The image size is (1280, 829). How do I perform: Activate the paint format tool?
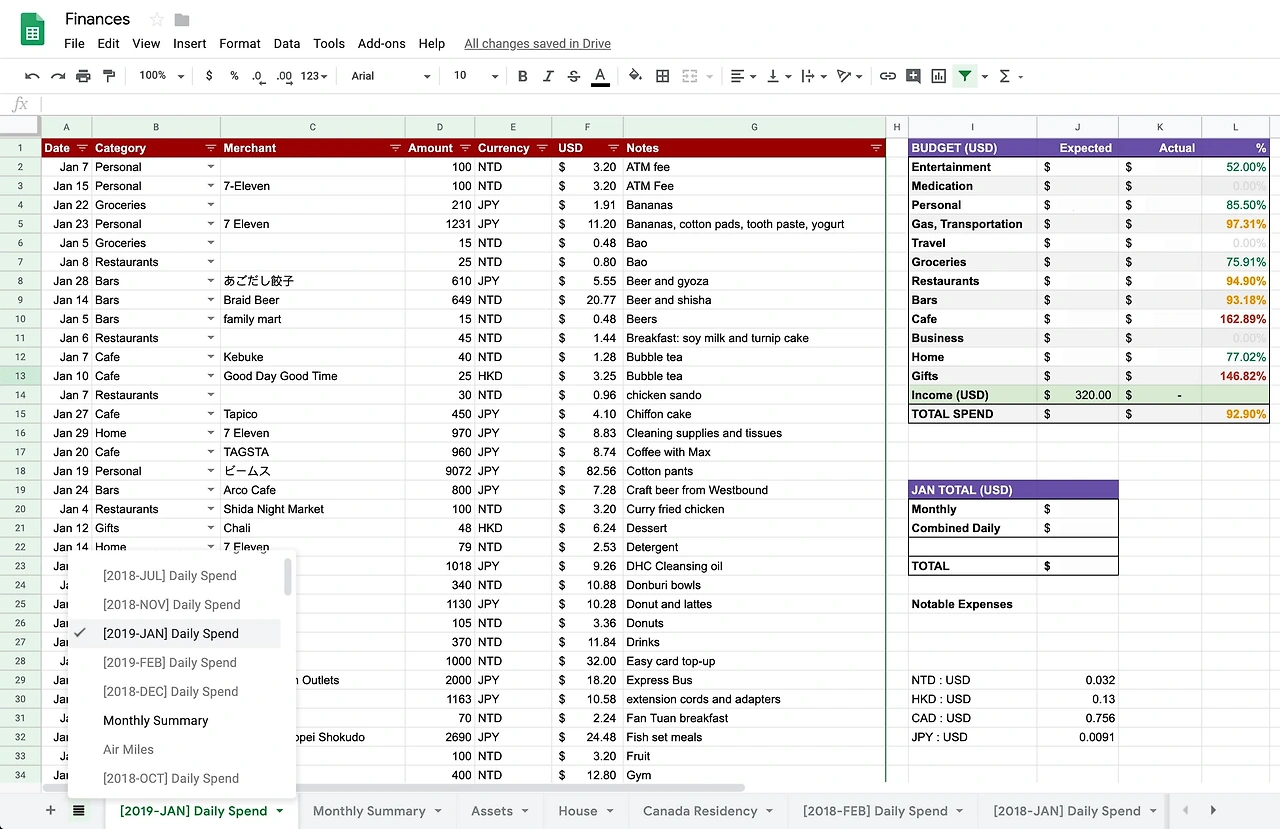pyautogui.click(x=109, y=76)
